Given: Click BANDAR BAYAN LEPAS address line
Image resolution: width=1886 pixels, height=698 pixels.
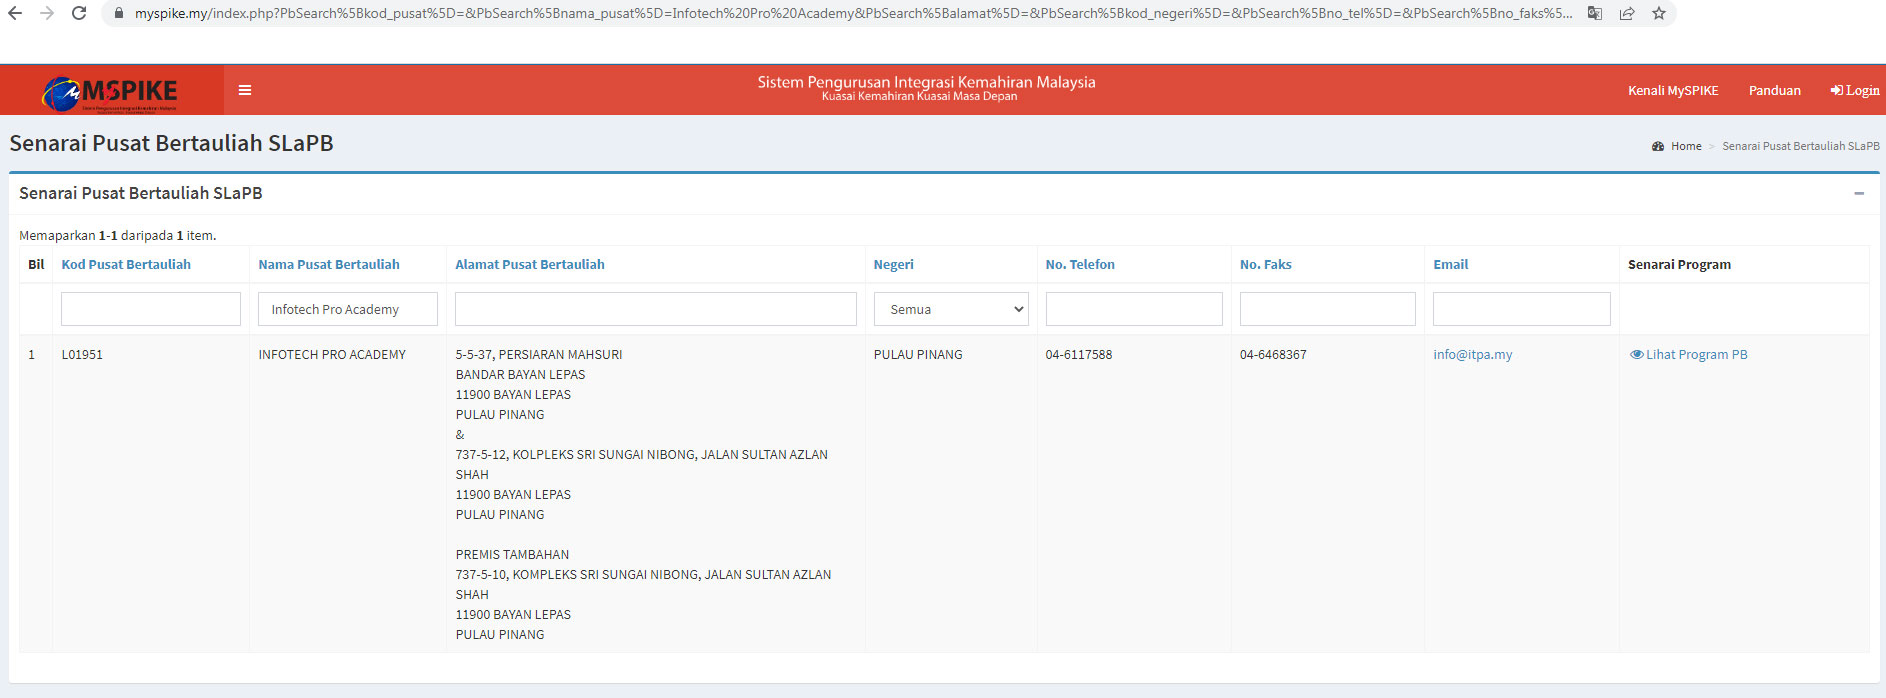Looking at the screenshot, I should [x=521, y=374].
